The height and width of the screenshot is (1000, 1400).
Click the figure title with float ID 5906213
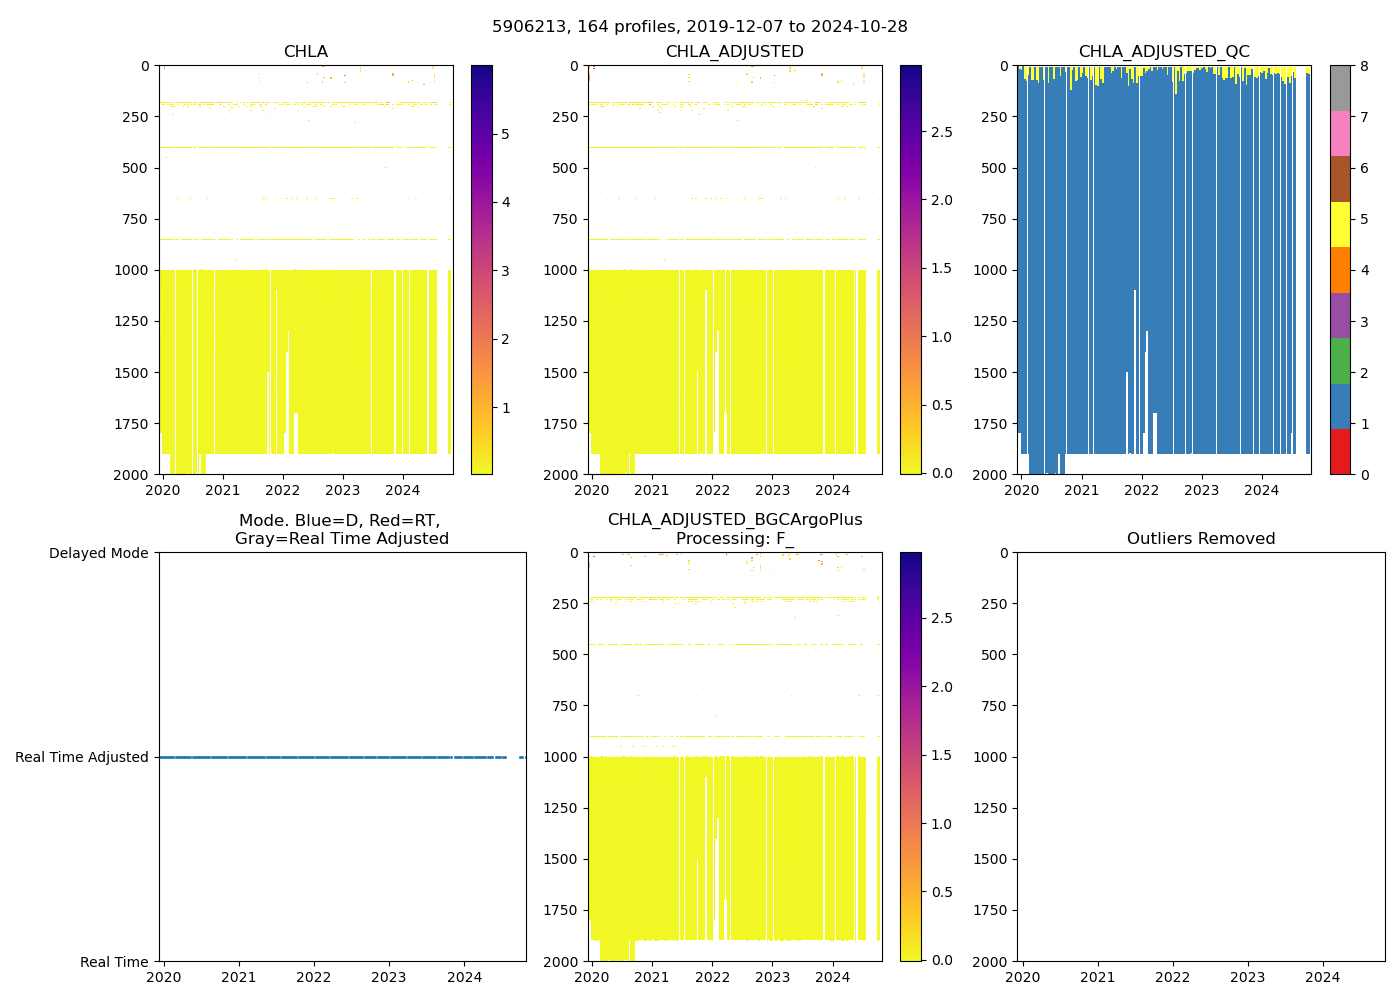coord(699,27)
